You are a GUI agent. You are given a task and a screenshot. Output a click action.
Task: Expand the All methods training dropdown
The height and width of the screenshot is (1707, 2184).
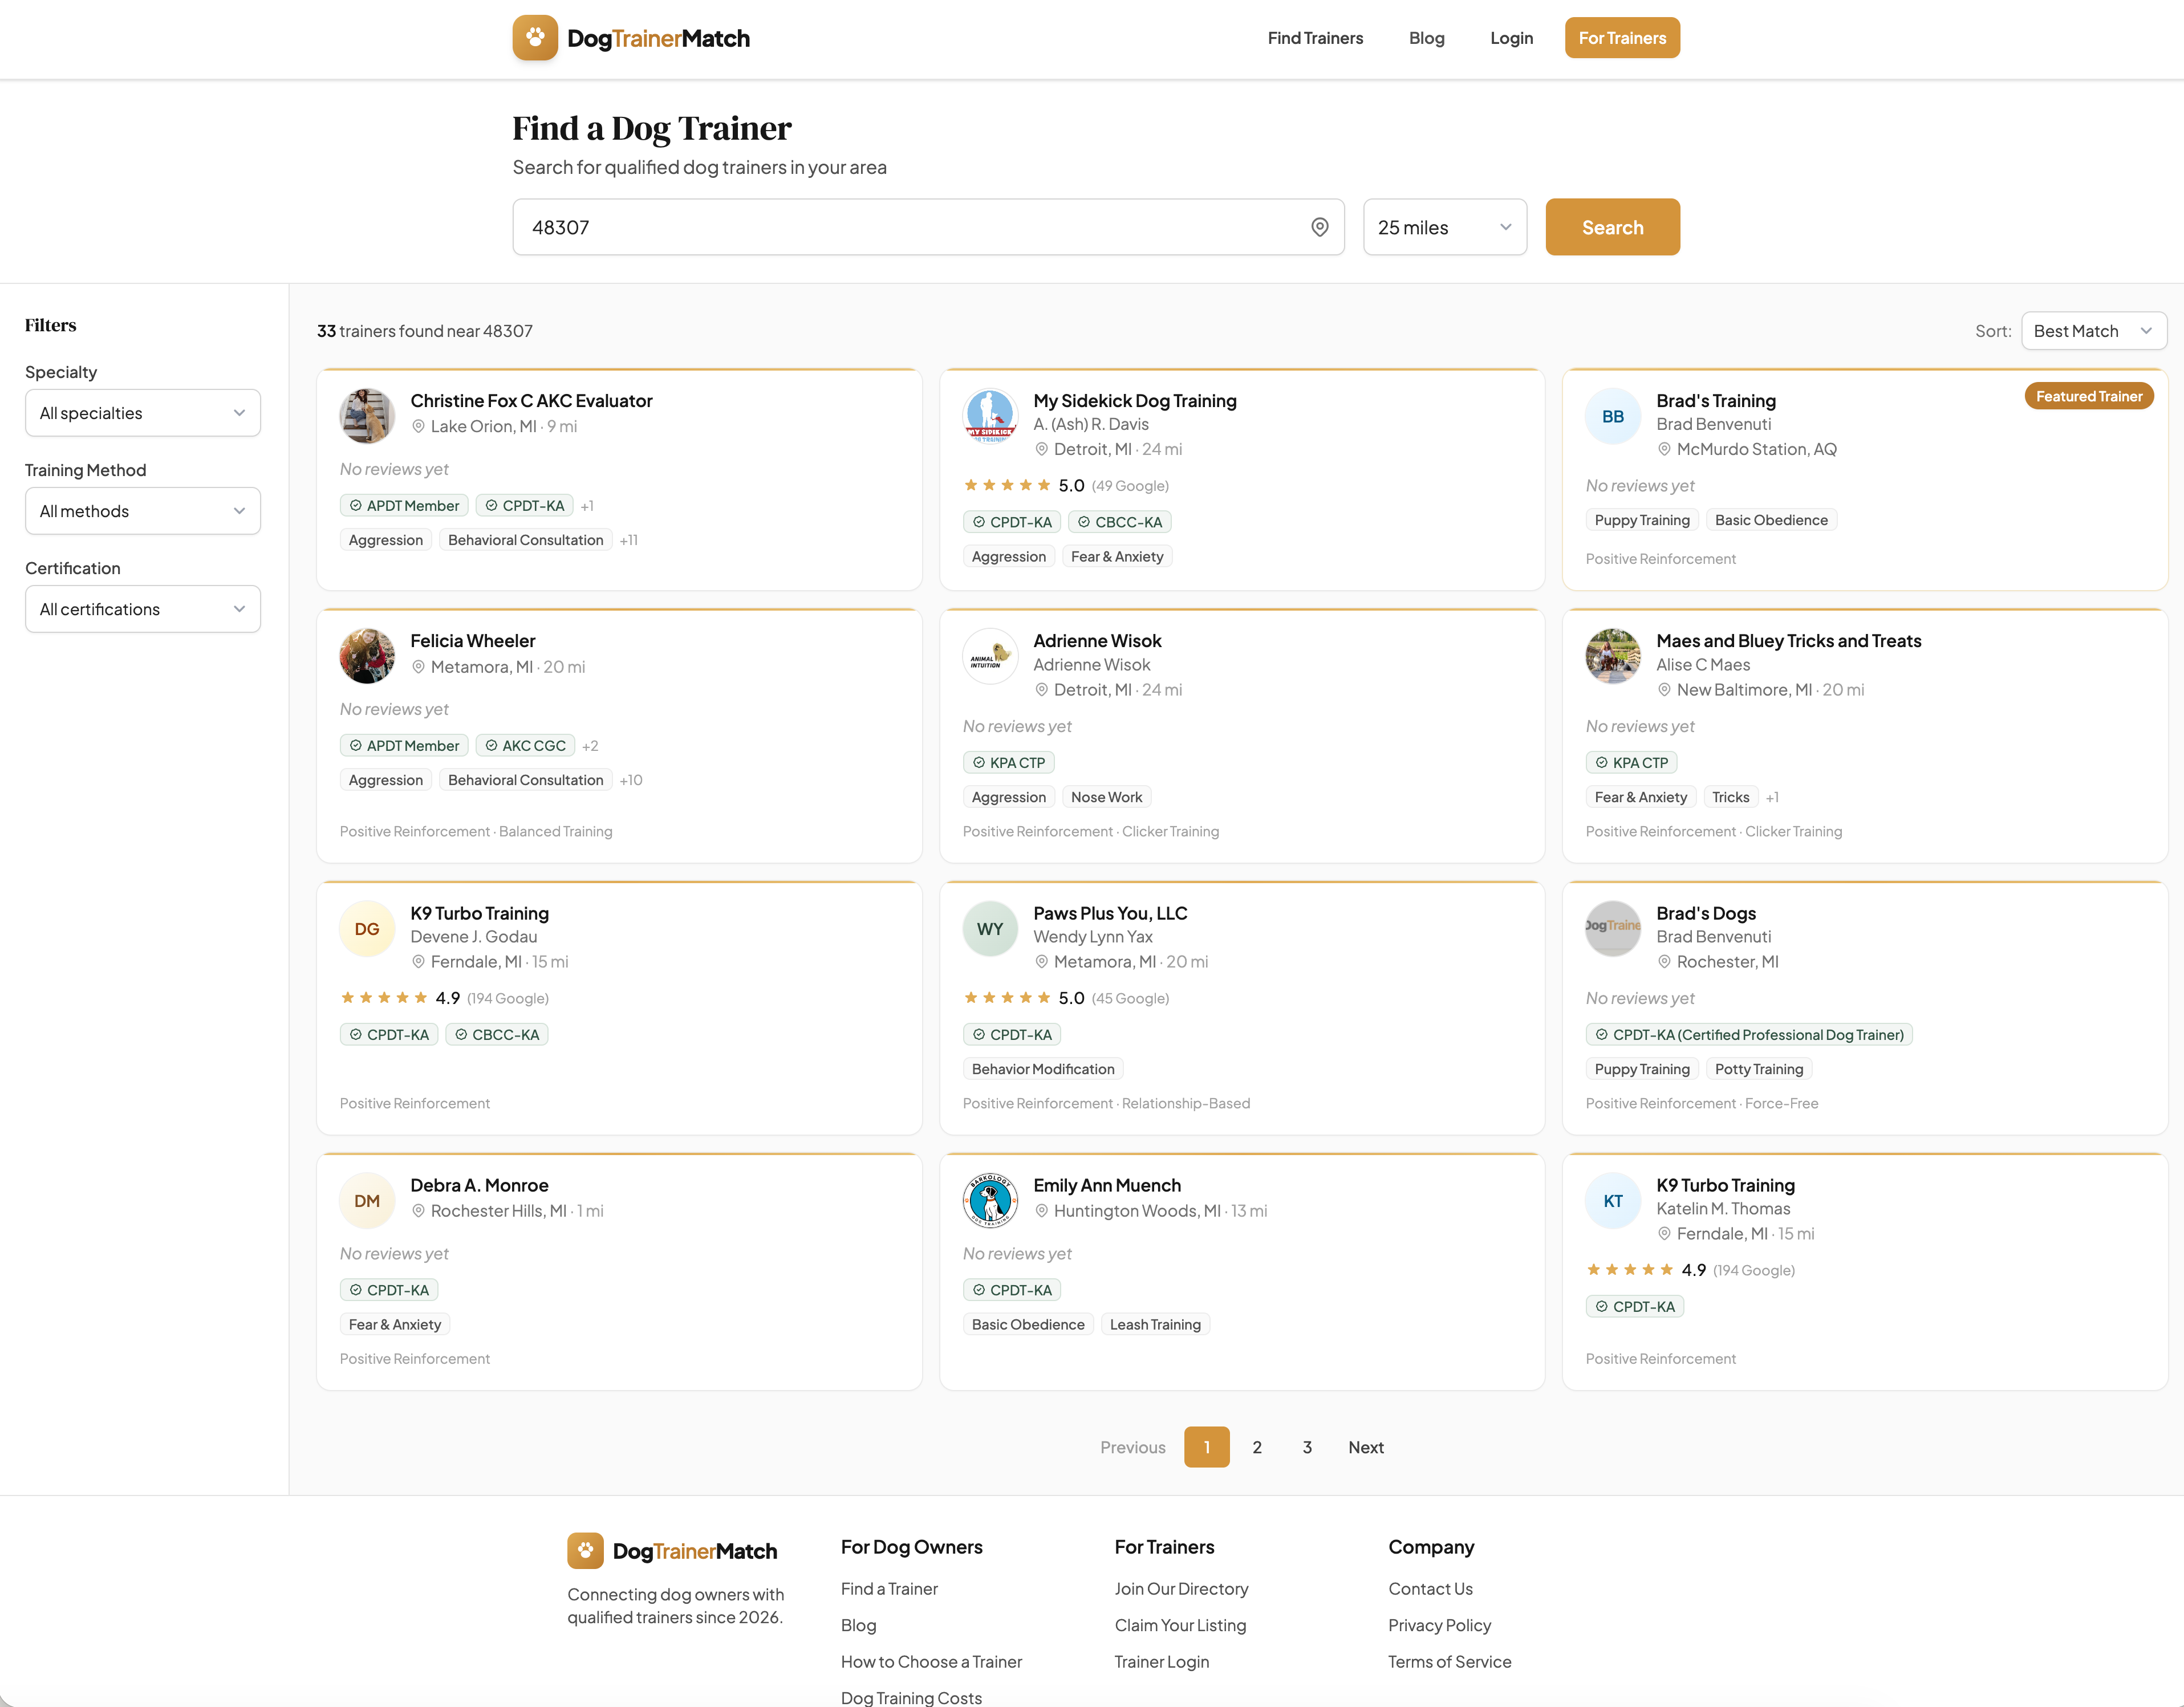point(142,511)
